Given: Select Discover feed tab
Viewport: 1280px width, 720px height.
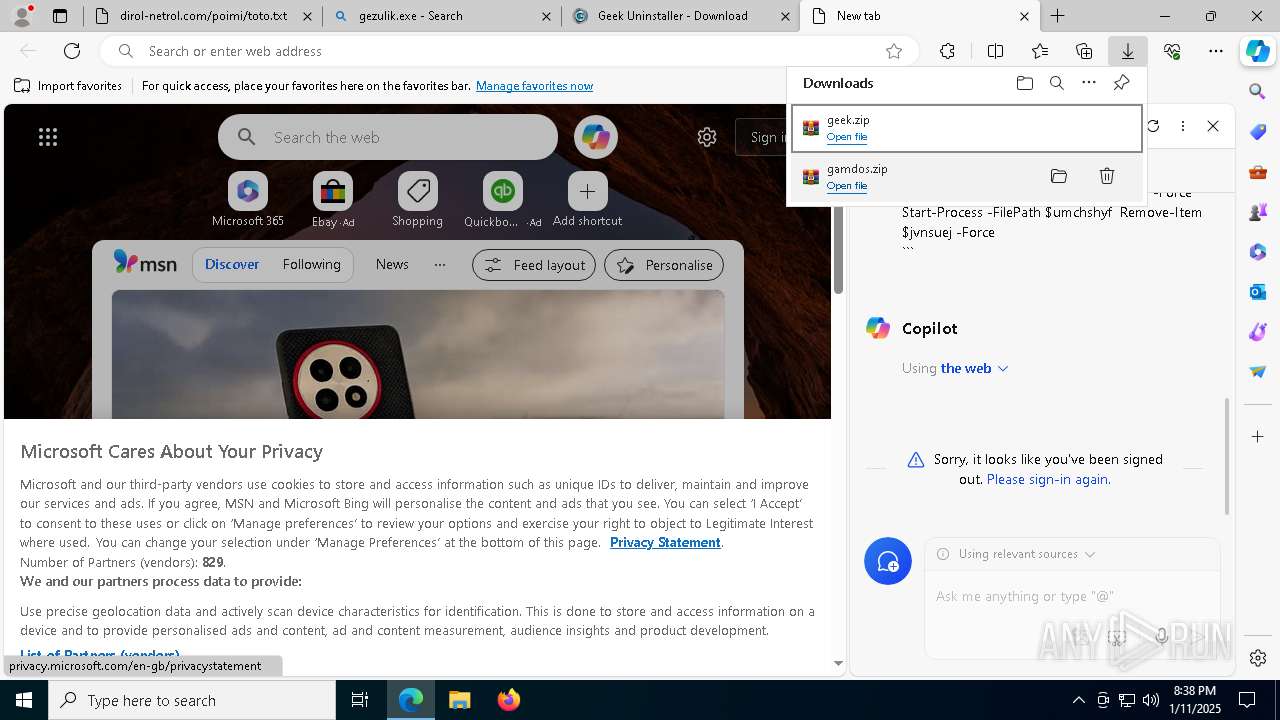Looking at the screenshot, I should click(232, 265).
